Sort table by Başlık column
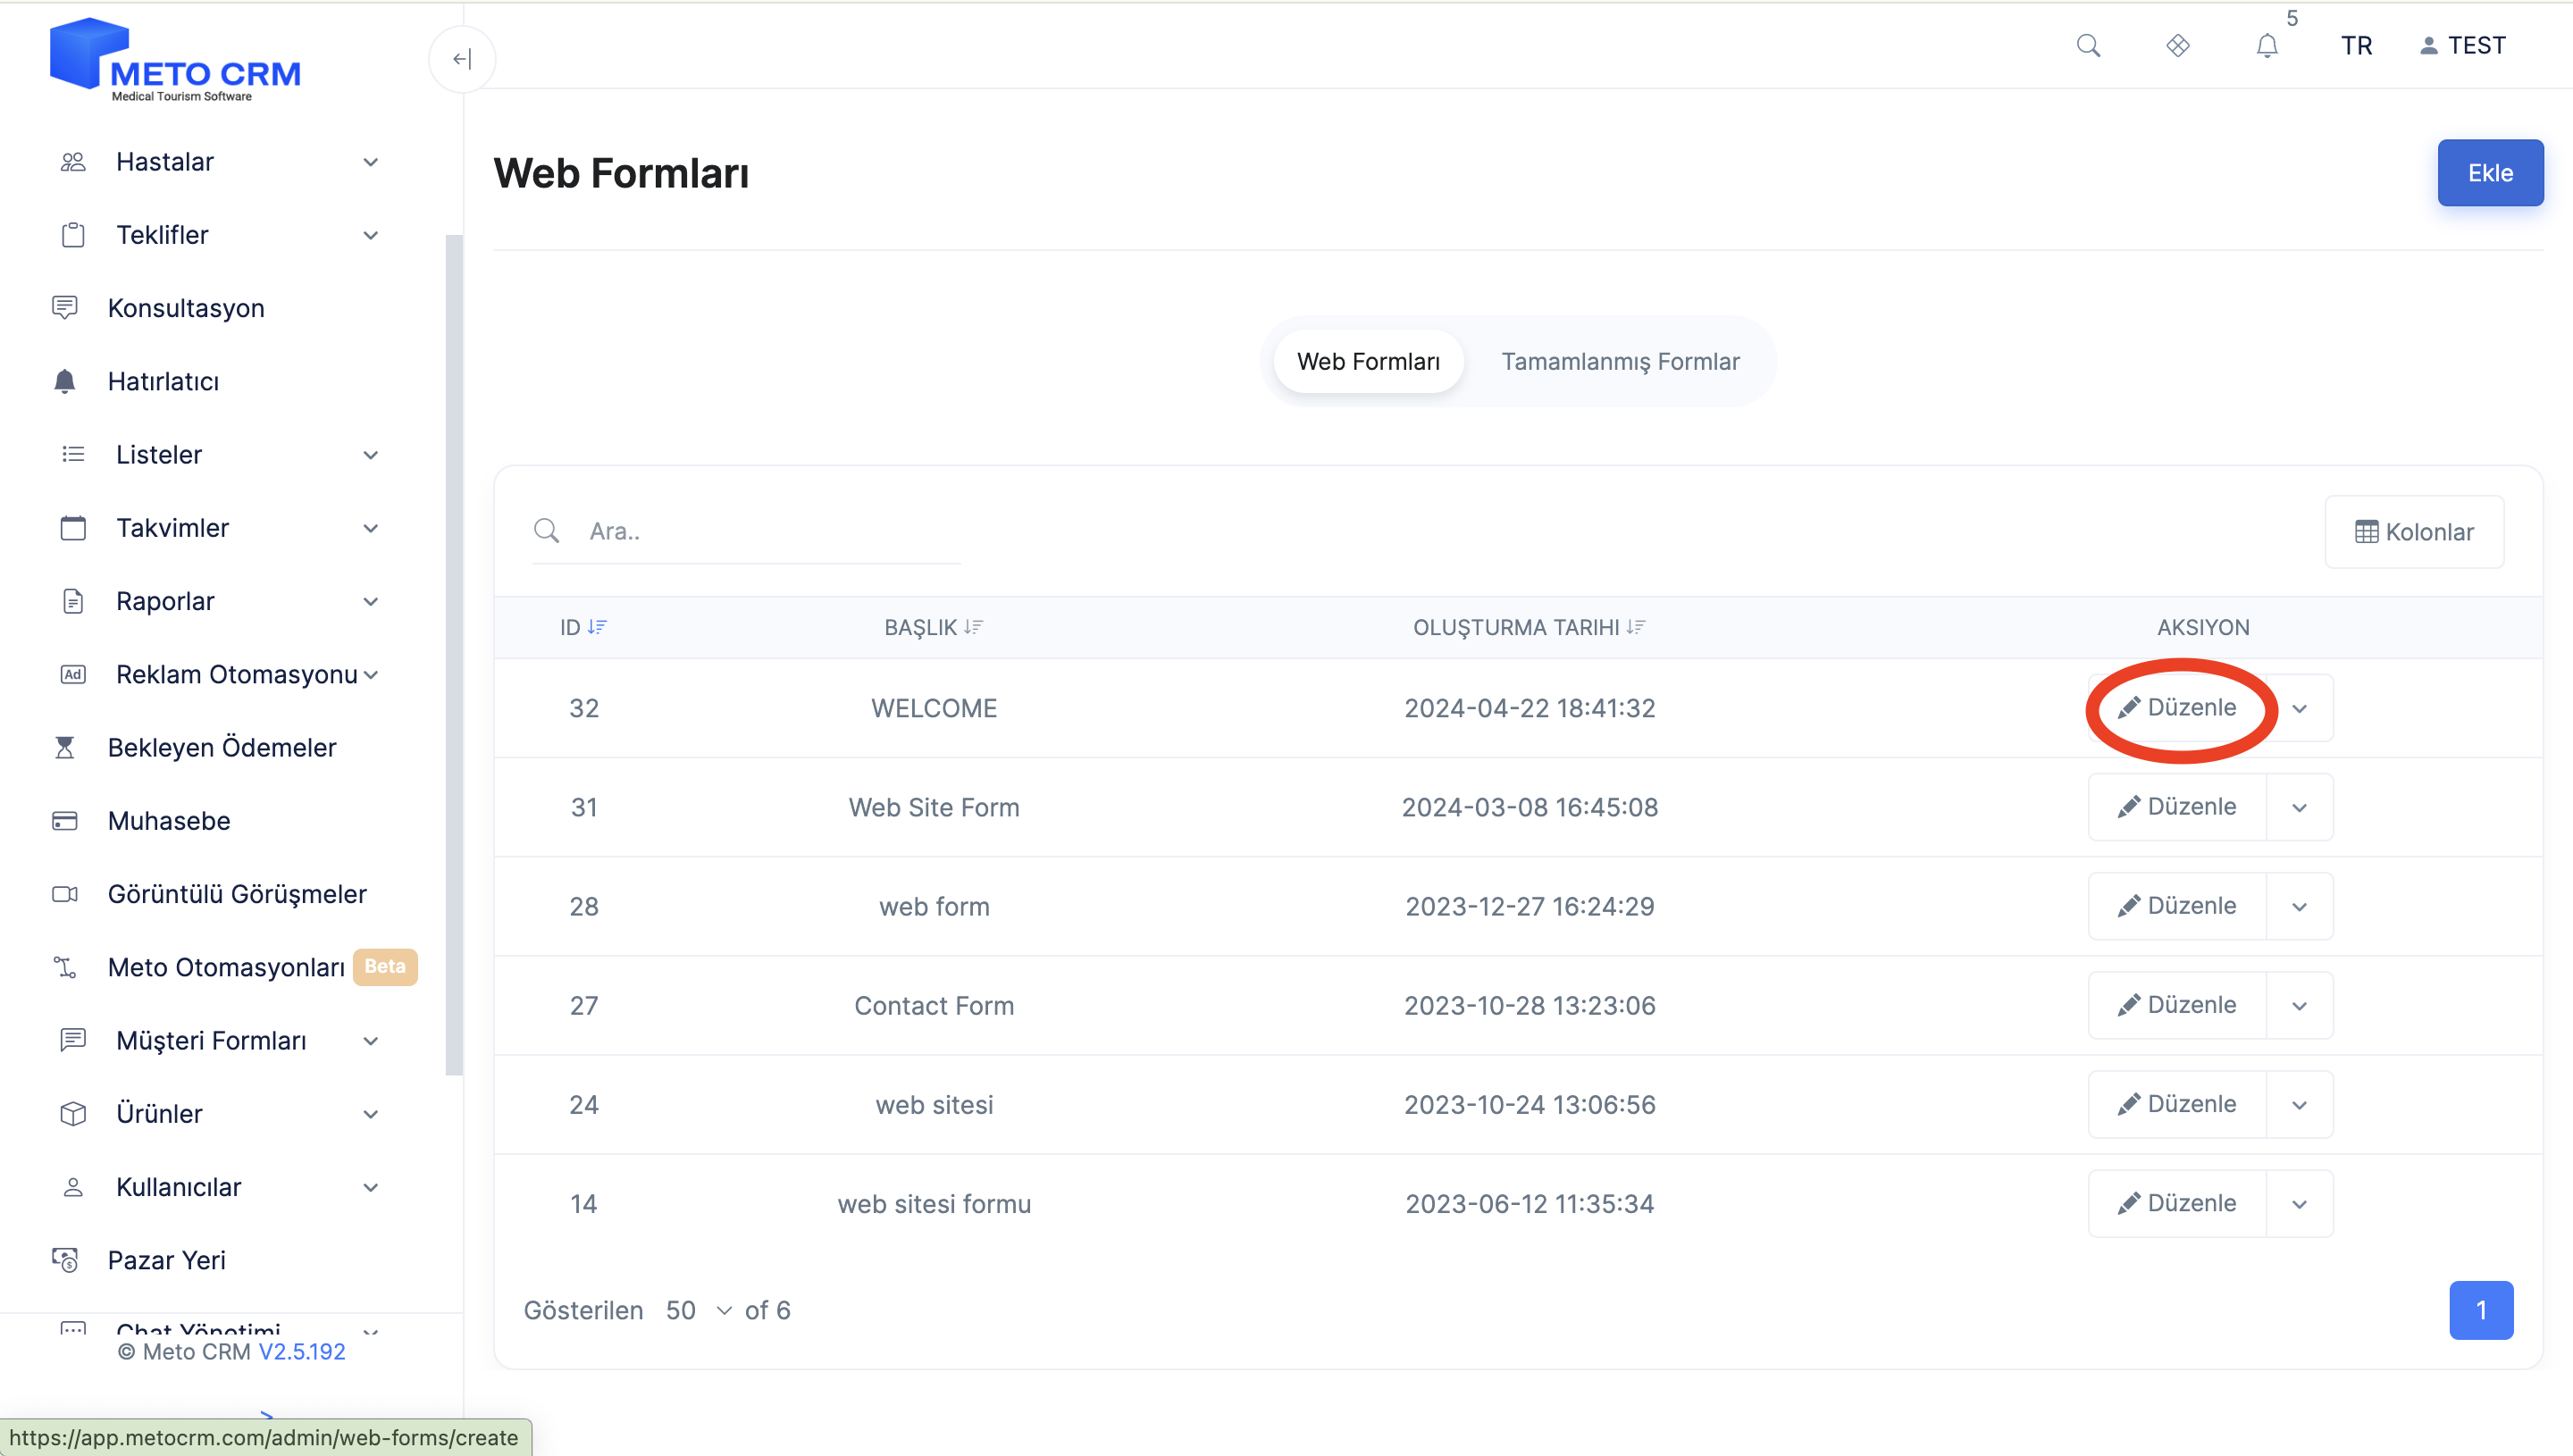2573x1456 pixels. 933,627
